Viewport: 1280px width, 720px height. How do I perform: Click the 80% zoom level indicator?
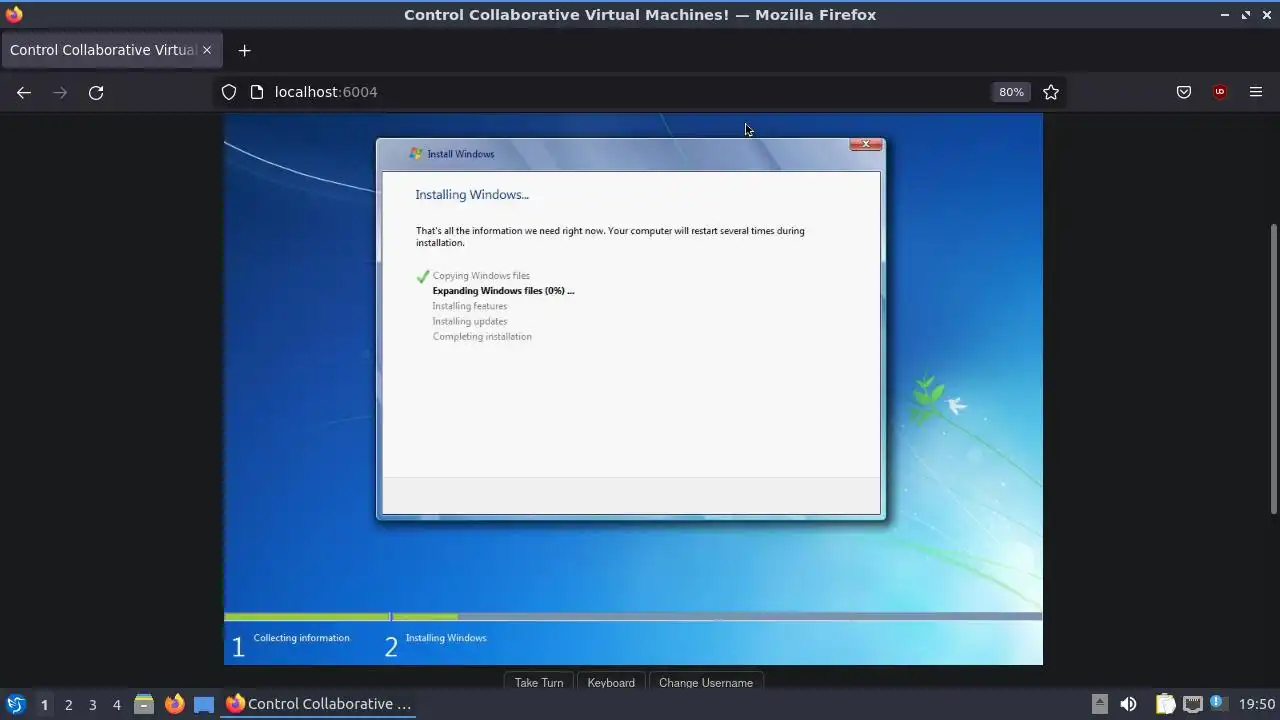coord(1011,92)
